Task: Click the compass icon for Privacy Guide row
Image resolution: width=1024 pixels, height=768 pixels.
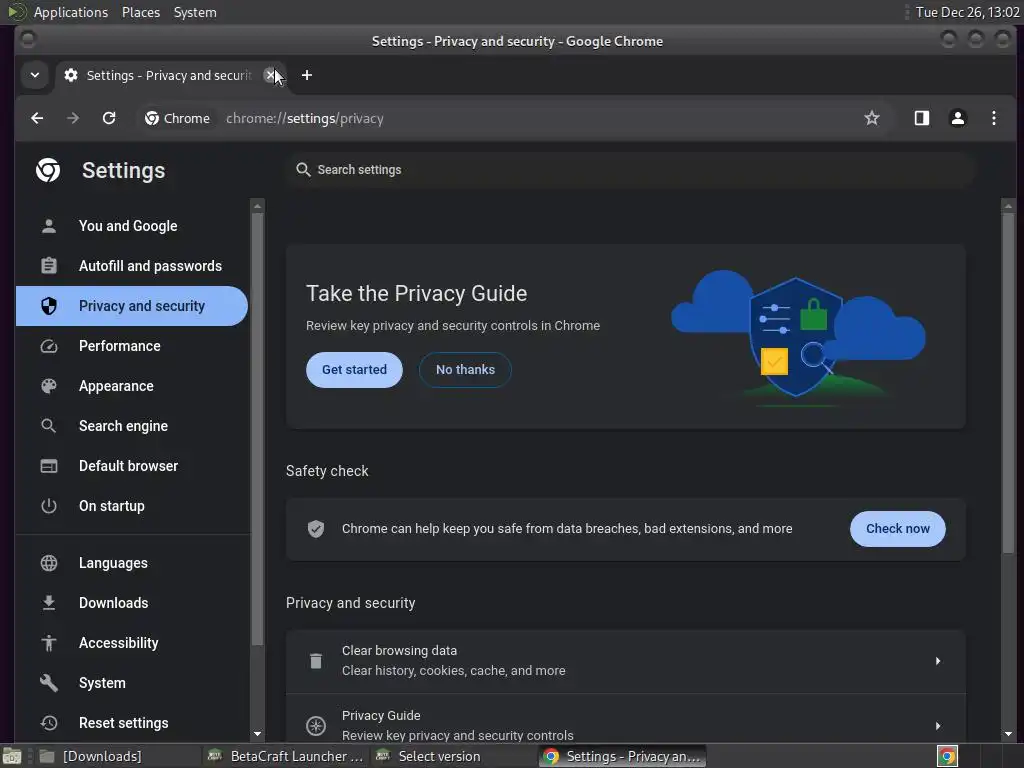Action: pyautogui.click(x=316, y=726)
